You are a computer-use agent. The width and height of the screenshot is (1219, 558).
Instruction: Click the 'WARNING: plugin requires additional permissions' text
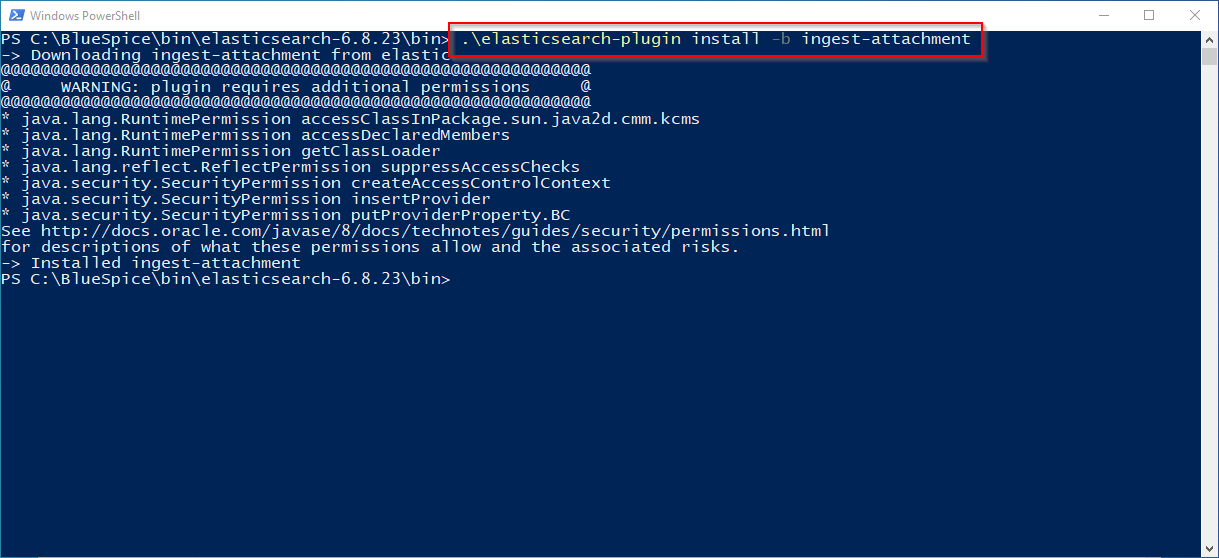point(295,87)
